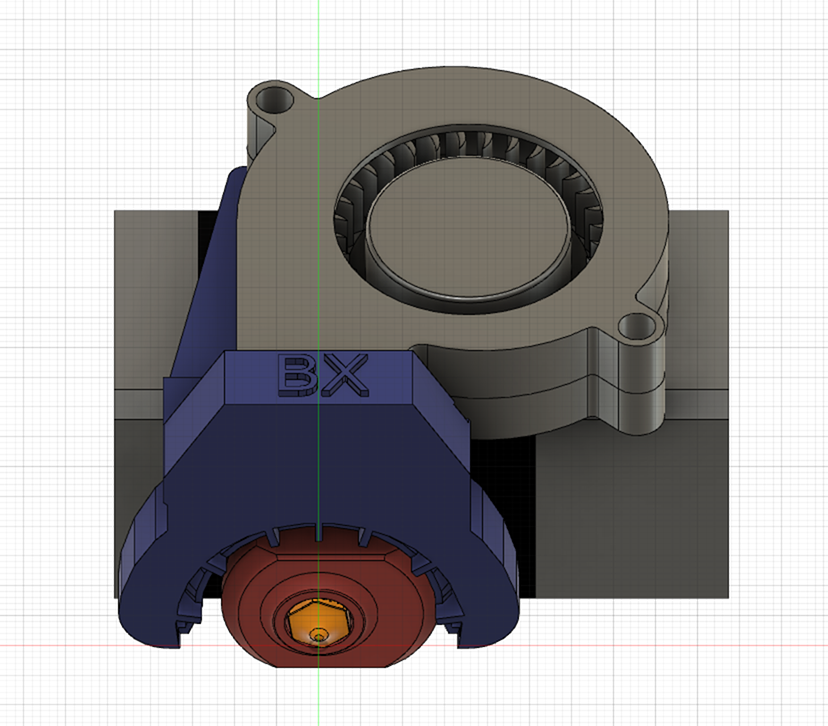
Task: Select the upper-left fan mounting hole
Action: pos(272,100)
